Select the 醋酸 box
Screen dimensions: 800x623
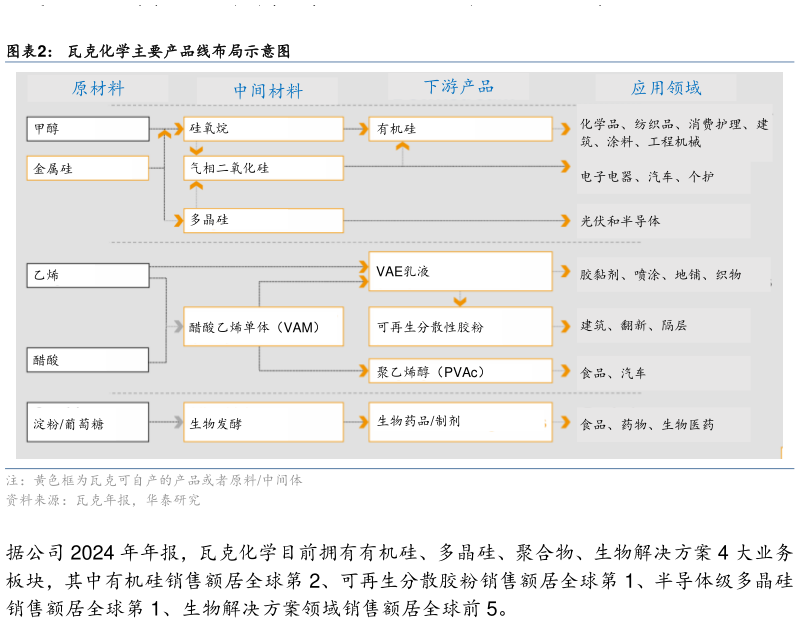pyautogui.click(x=88, y=360)
